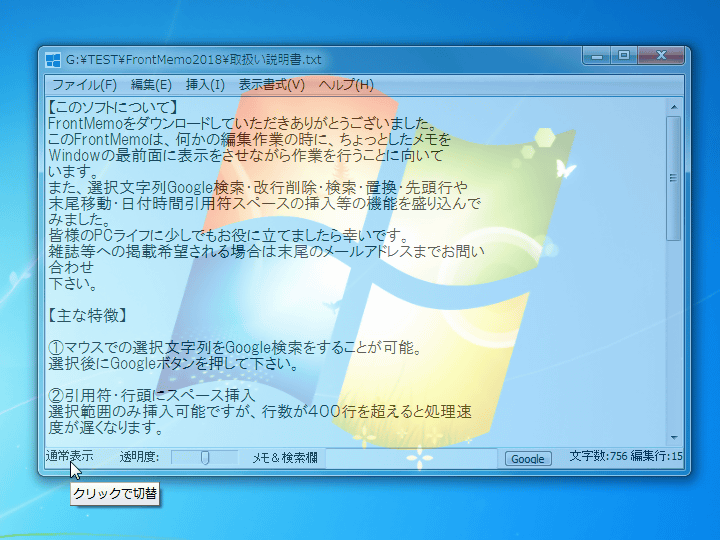Click the line starting Windowの最前面に
The height and width of the screenshot is (540, 720).
[246, 156]
